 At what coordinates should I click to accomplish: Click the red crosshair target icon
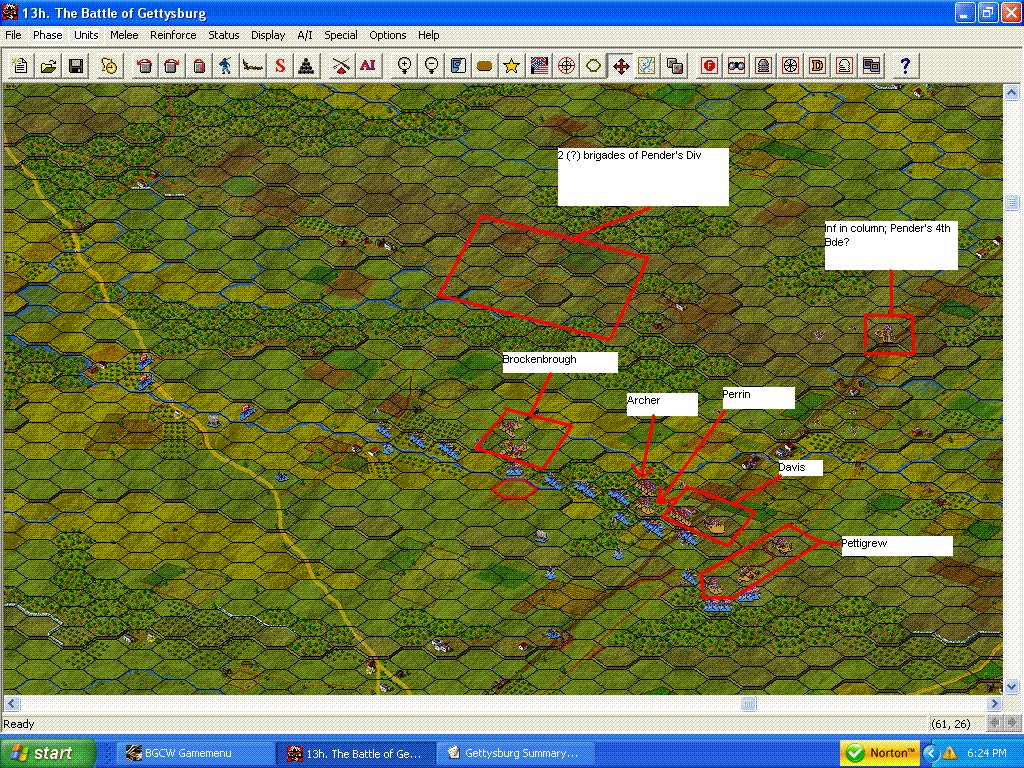click(x=566, y=65)
